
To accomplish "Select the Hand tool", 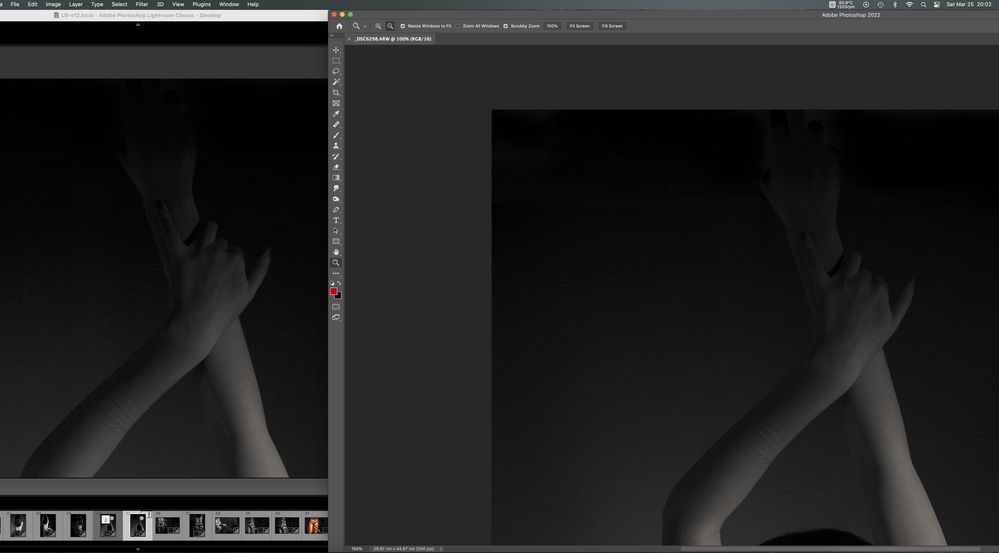I will click(x=336, y=252).
